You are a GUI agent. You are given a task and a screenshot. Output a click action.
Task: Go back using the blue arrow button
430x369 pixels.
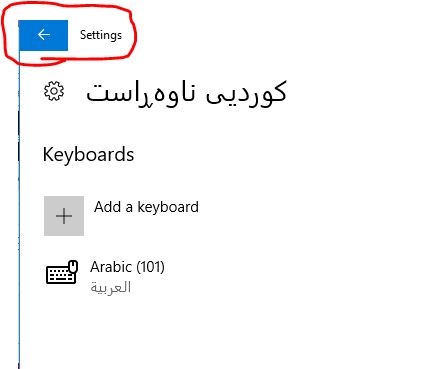pyautogui.click(x=43, y=35)
